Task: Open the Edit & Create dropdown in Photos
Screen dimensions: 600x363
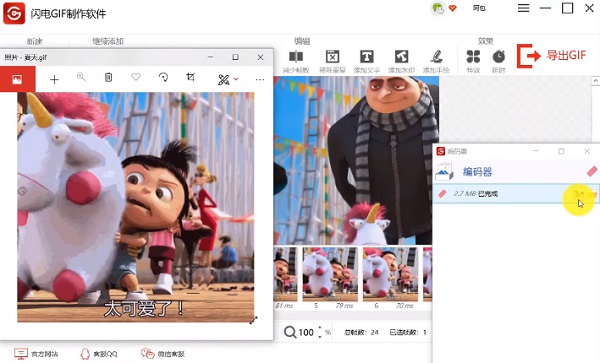Action: (x=228, y=80)
